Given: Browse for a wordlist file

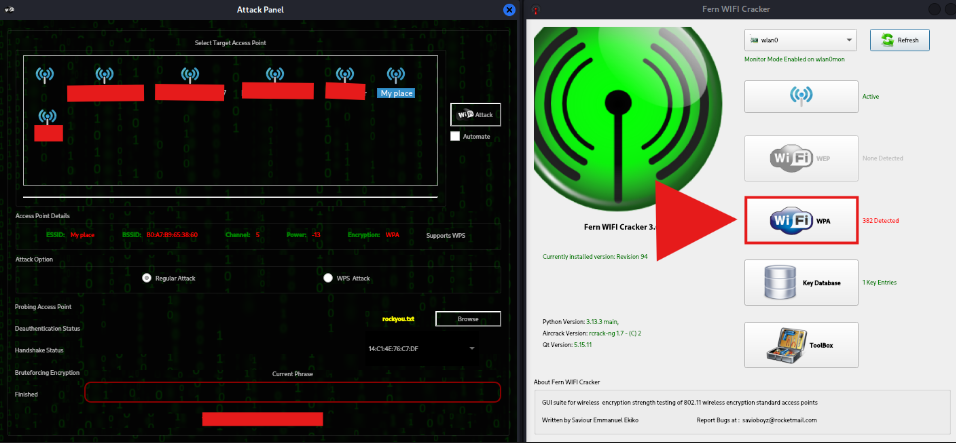Looking at the screenshot, I should tap(468, 319).
